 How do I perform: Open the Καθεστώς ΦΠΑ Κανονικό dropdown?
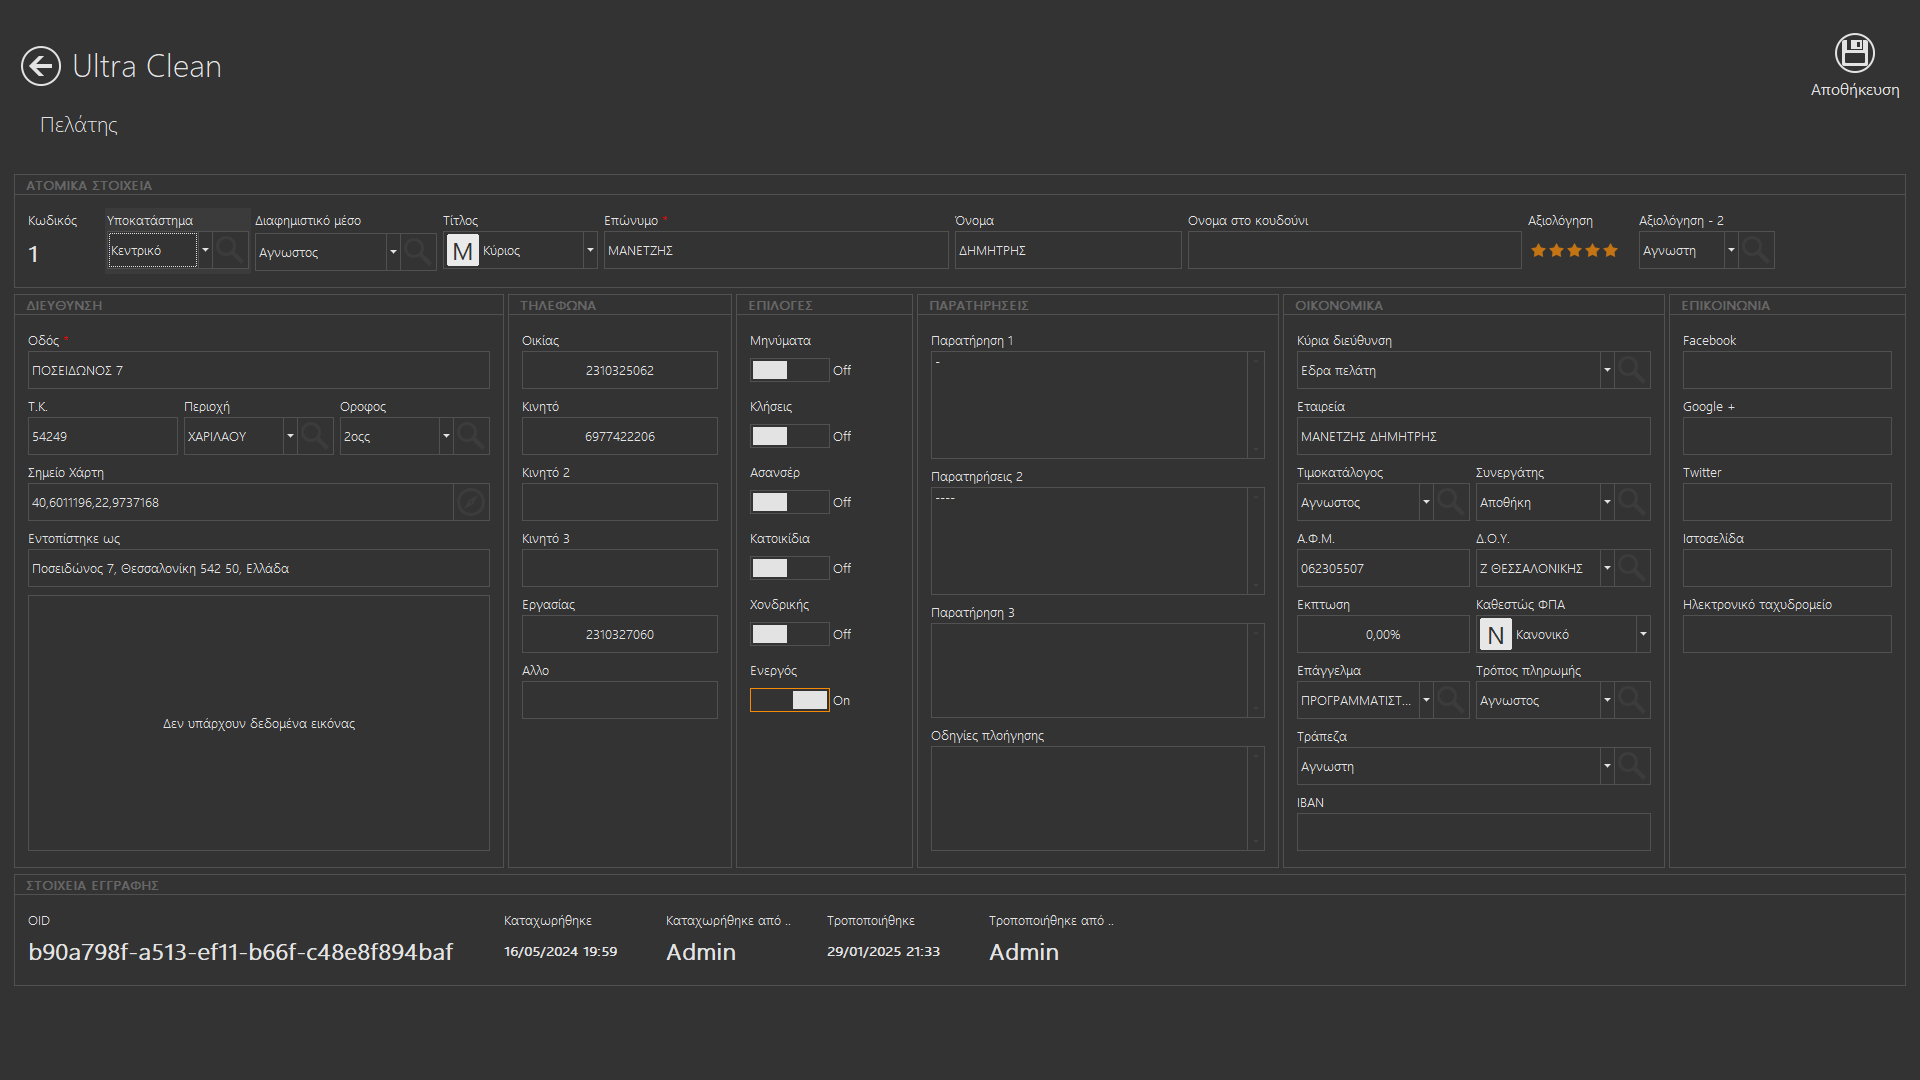pyautogui.click(x=1642, y=634)
